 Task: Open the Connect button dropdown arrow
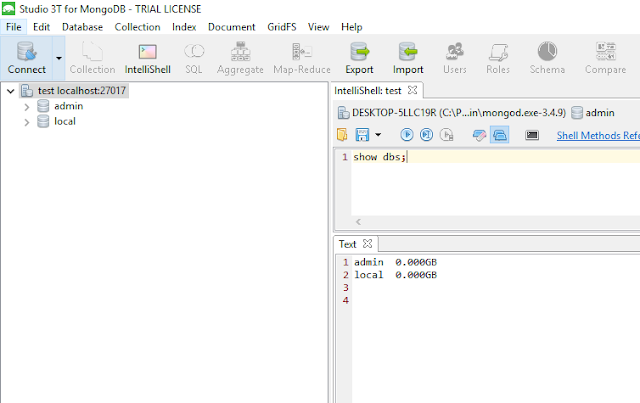pos(59,58)
